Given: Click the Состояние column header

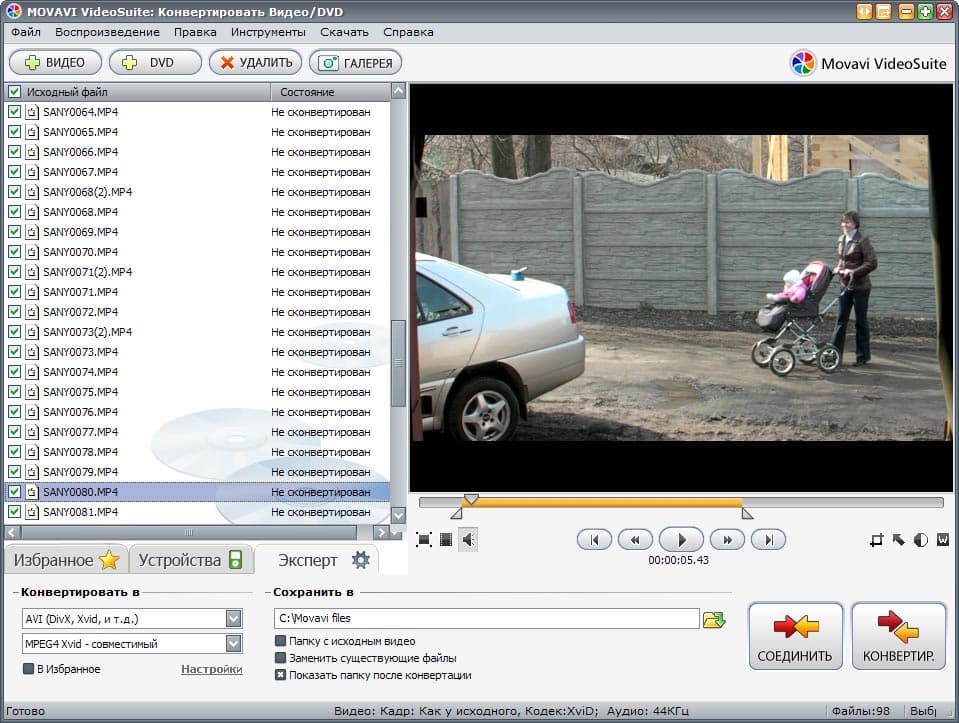Looking at the screenshot, I should pyautogui.click(x=330, y=92).
